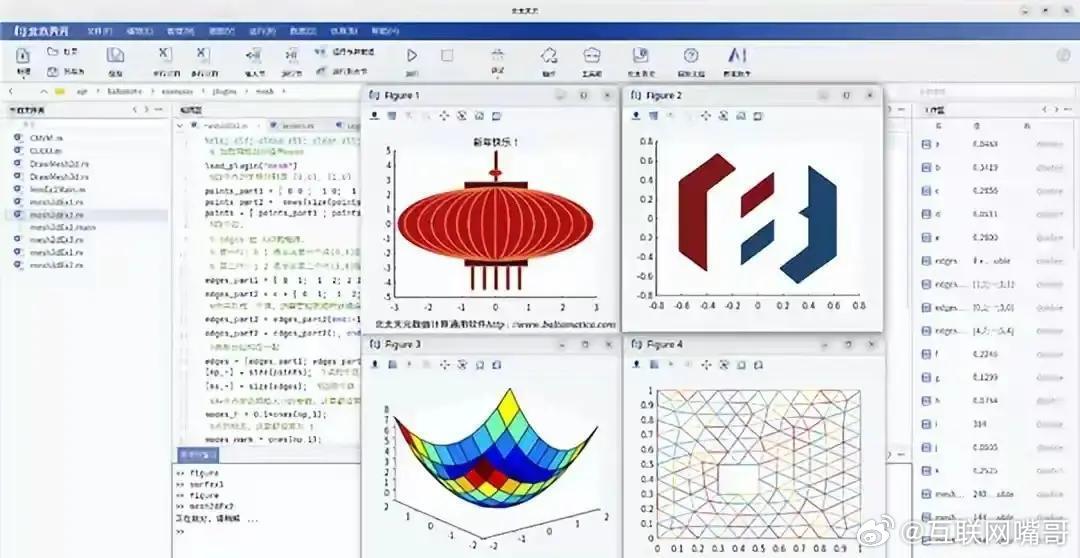This screenshot has height=558, width=1080.
Task: Click the second X uncomment icon in toolbar
Action: pyautogui.click(x=202, y=54)
